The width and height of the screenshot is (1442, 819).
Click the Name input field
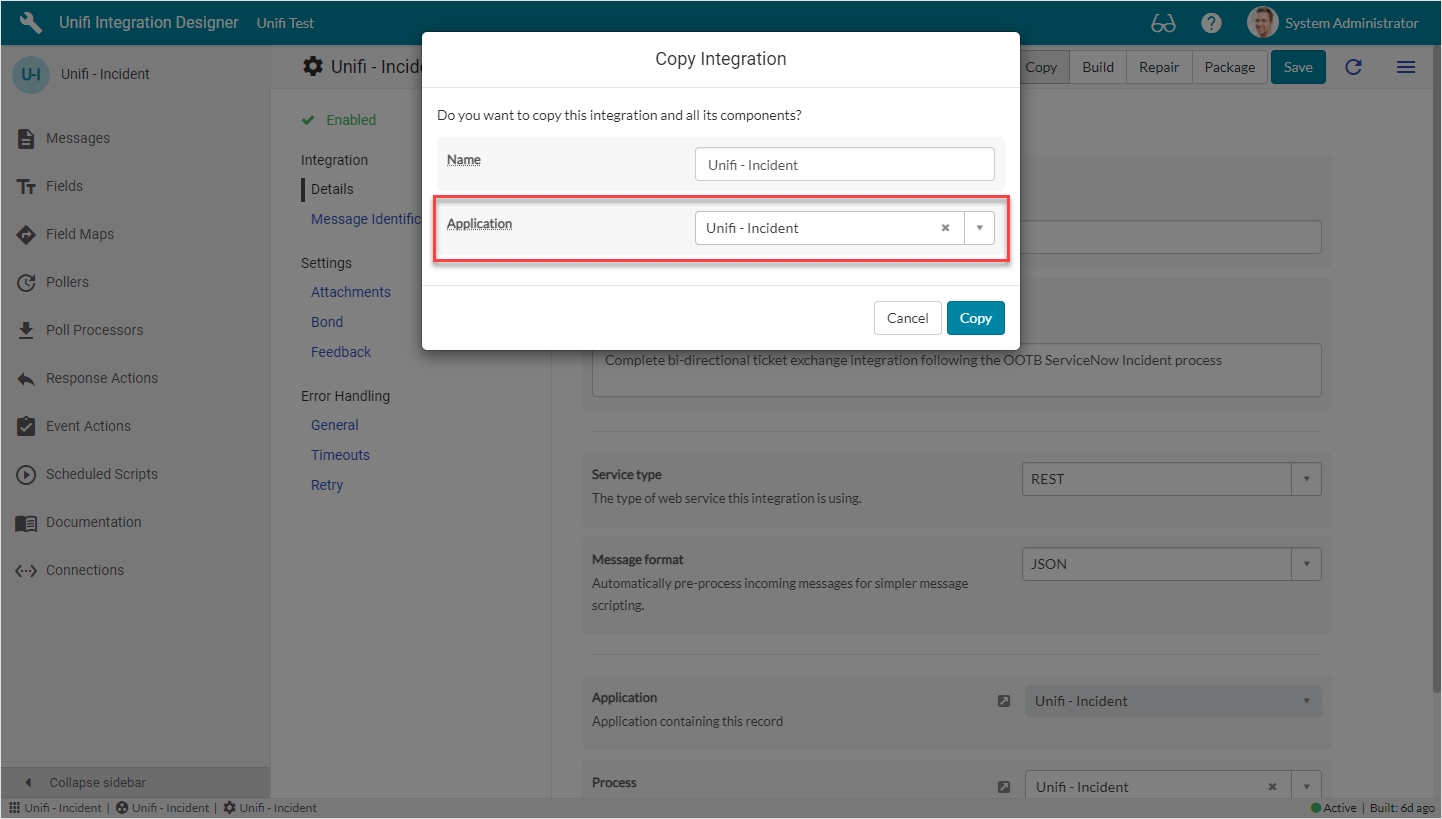pyautogui.click(x=844, y=165)
